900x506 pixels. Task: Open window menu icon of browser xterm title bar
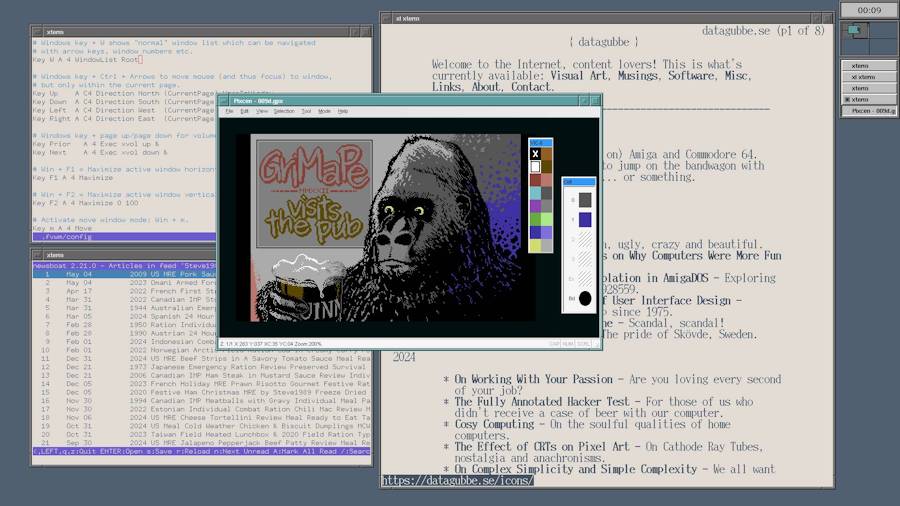click(x=386, y=18)
